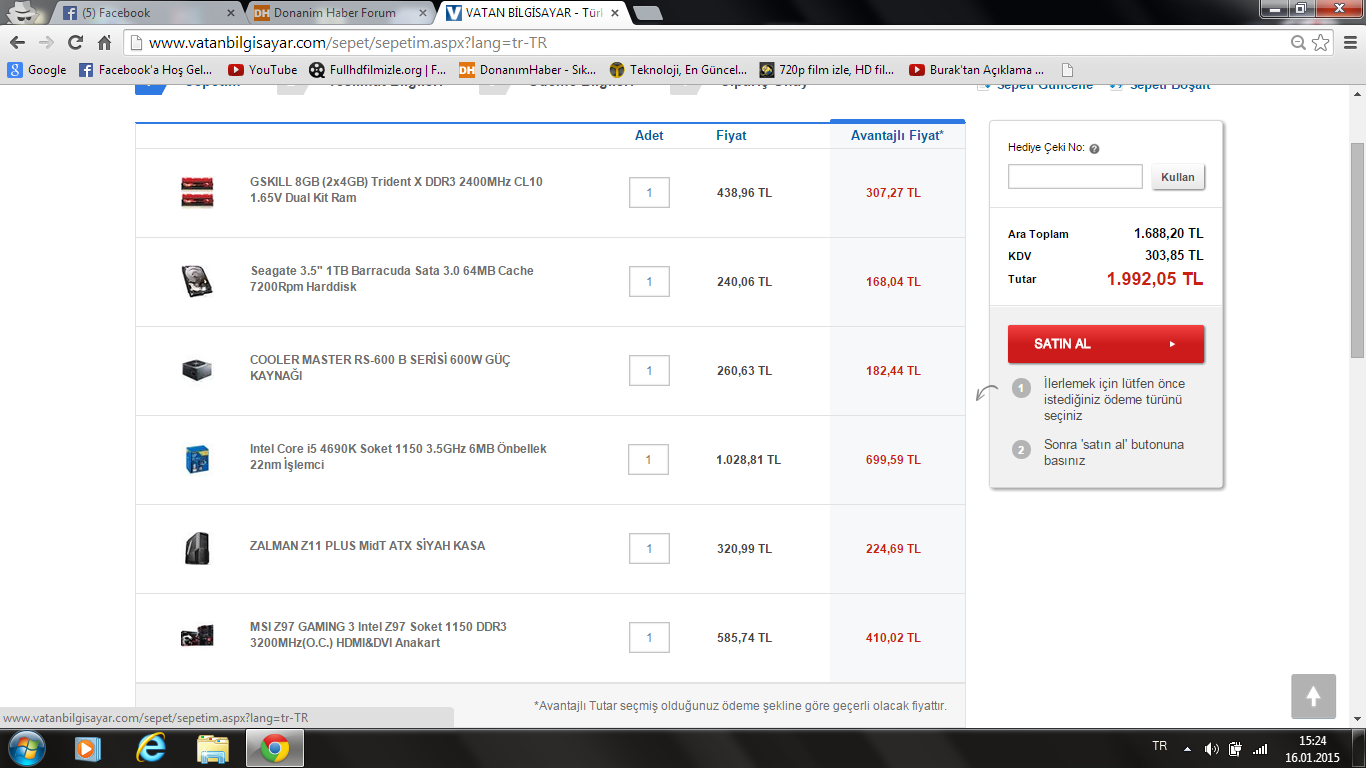
Task: Close the Facebook tab
Action: click(x=232, y=13)
